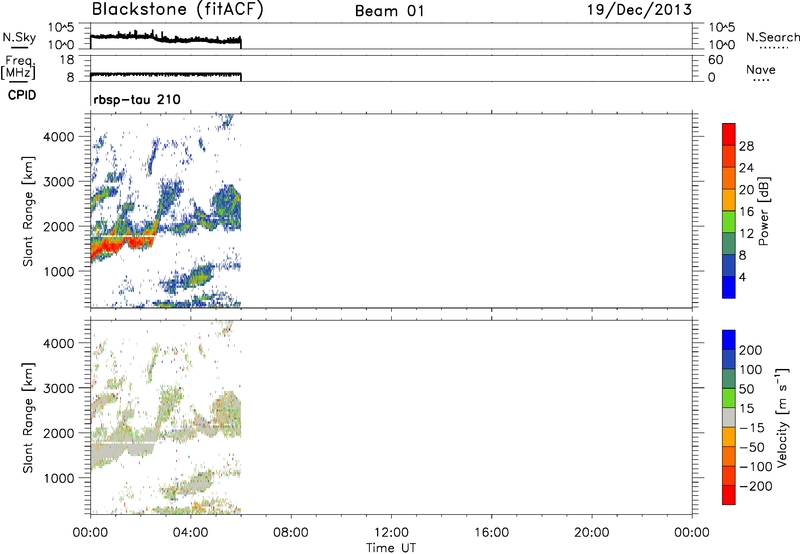Click the 'Slant Range [km]' label of the power panel

tap(28, 211)
